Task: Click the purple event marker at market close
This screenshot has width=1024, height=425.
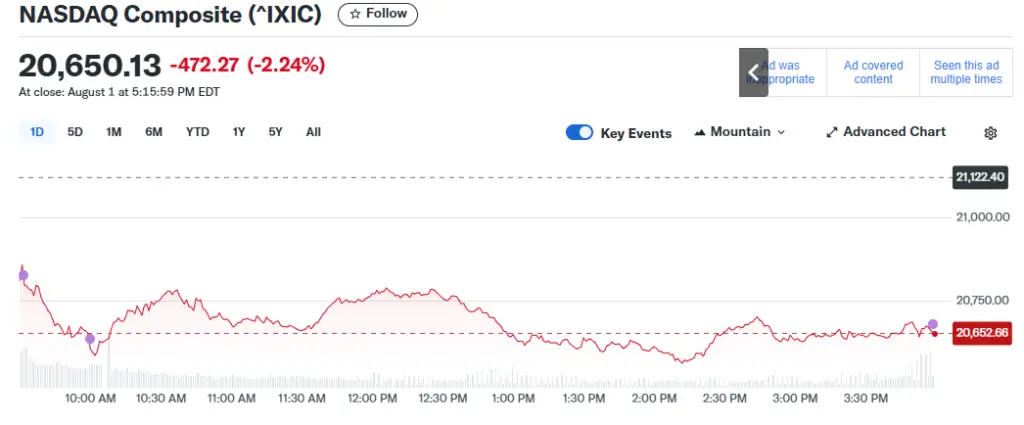Action: pos(933,324)
